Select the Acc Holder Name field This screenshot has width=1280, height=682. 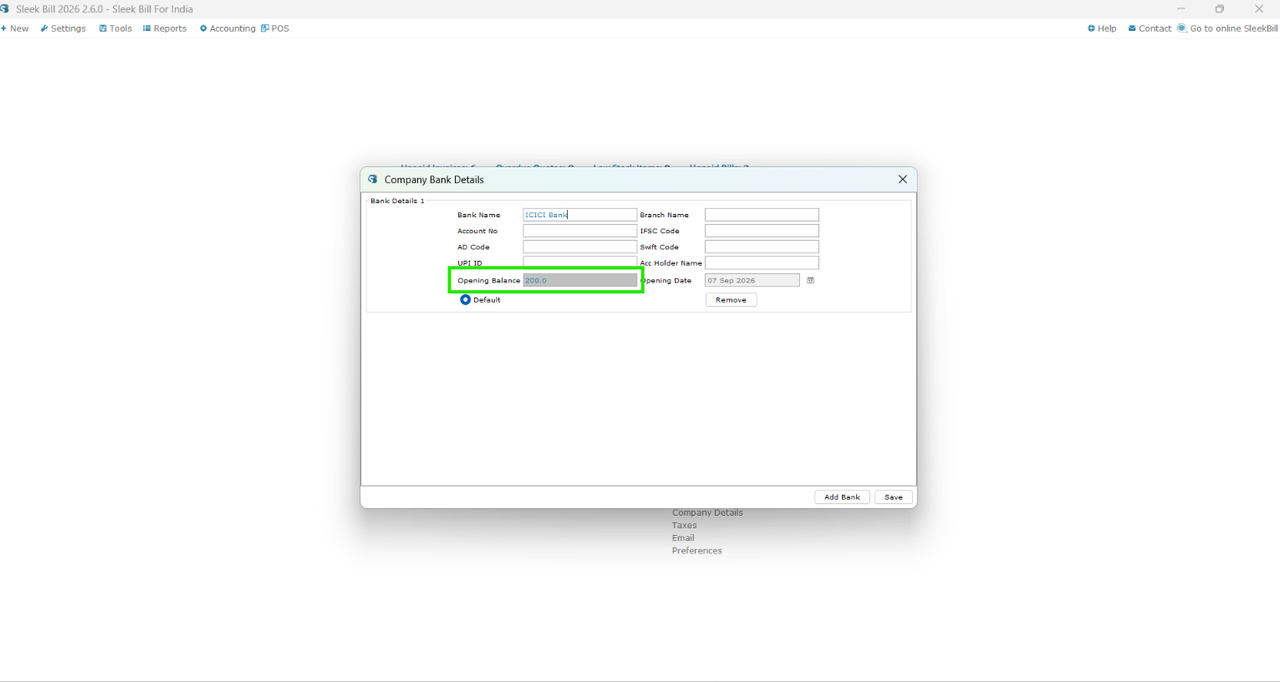coord(762,263)
